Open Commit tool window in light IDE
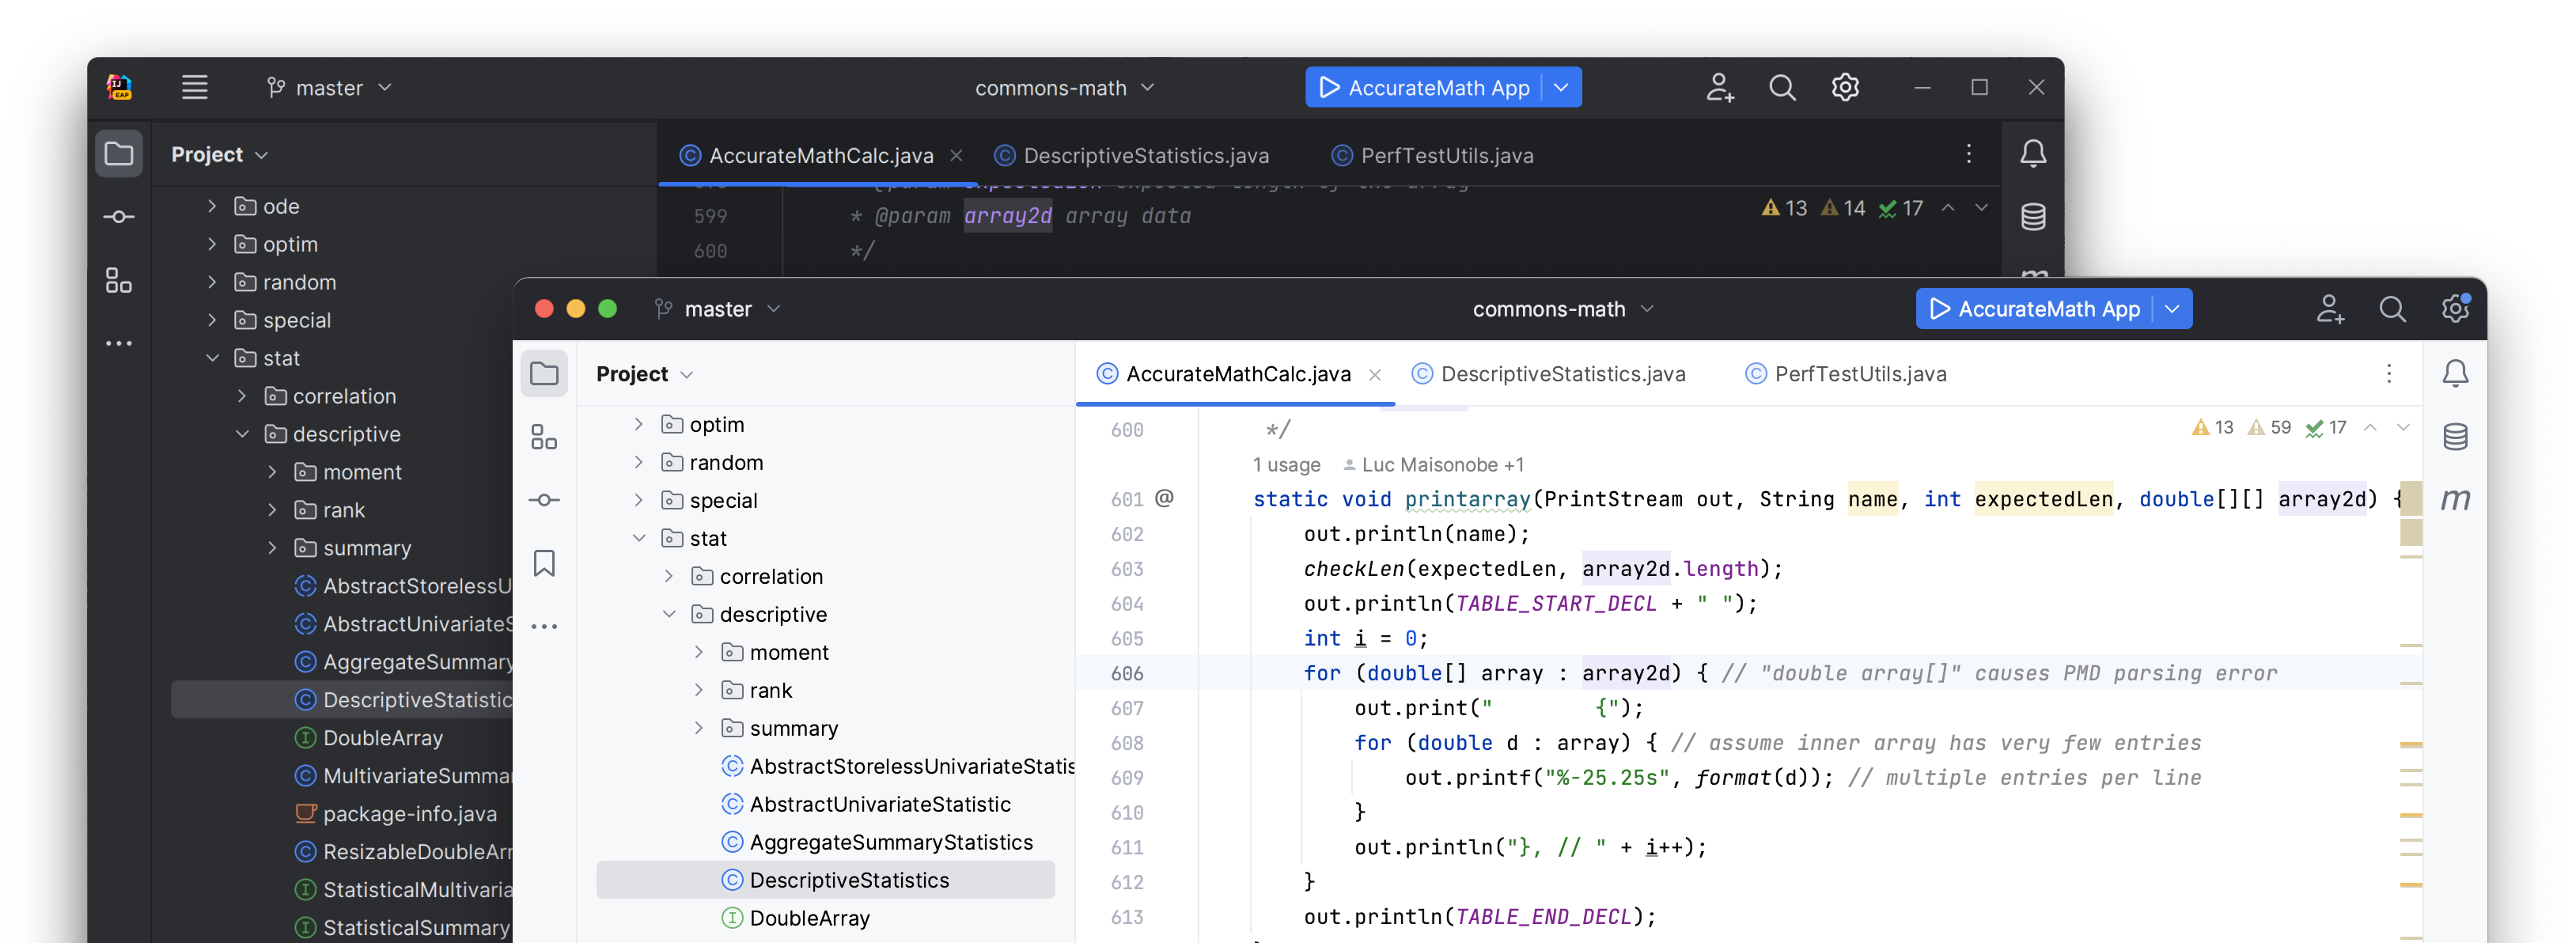The width and height of the screenshot is (2576, 943). point(544,500)
